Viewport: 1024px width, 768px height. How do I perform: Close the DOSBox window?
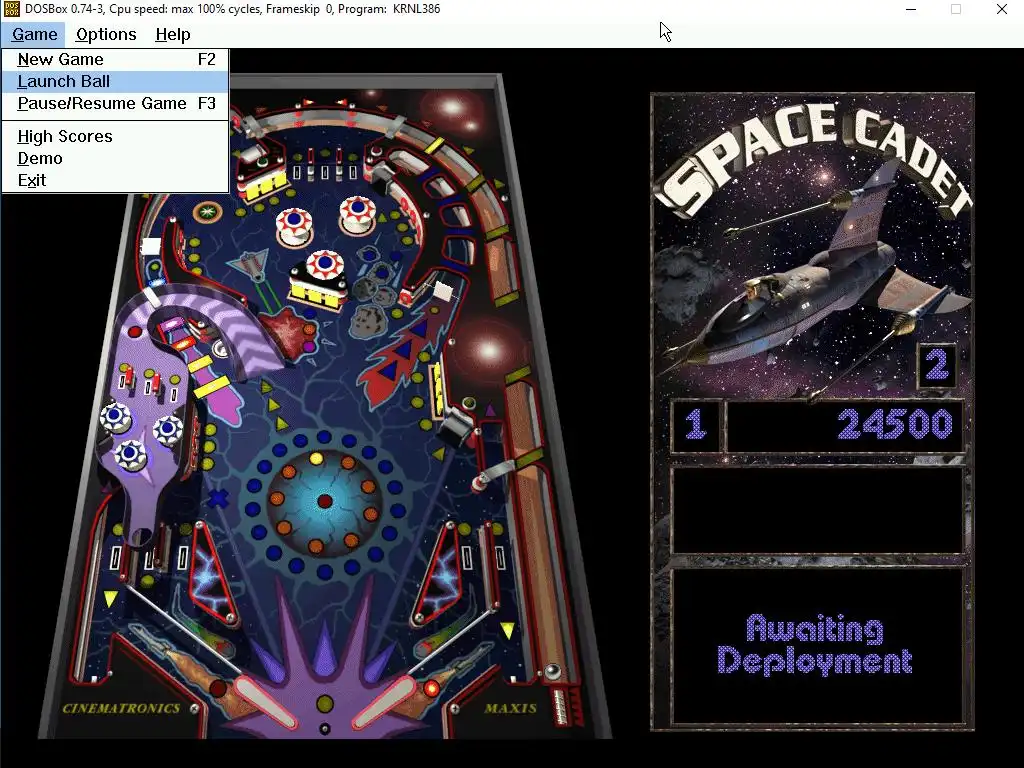pyautogui.click(x=1001, y=9)
